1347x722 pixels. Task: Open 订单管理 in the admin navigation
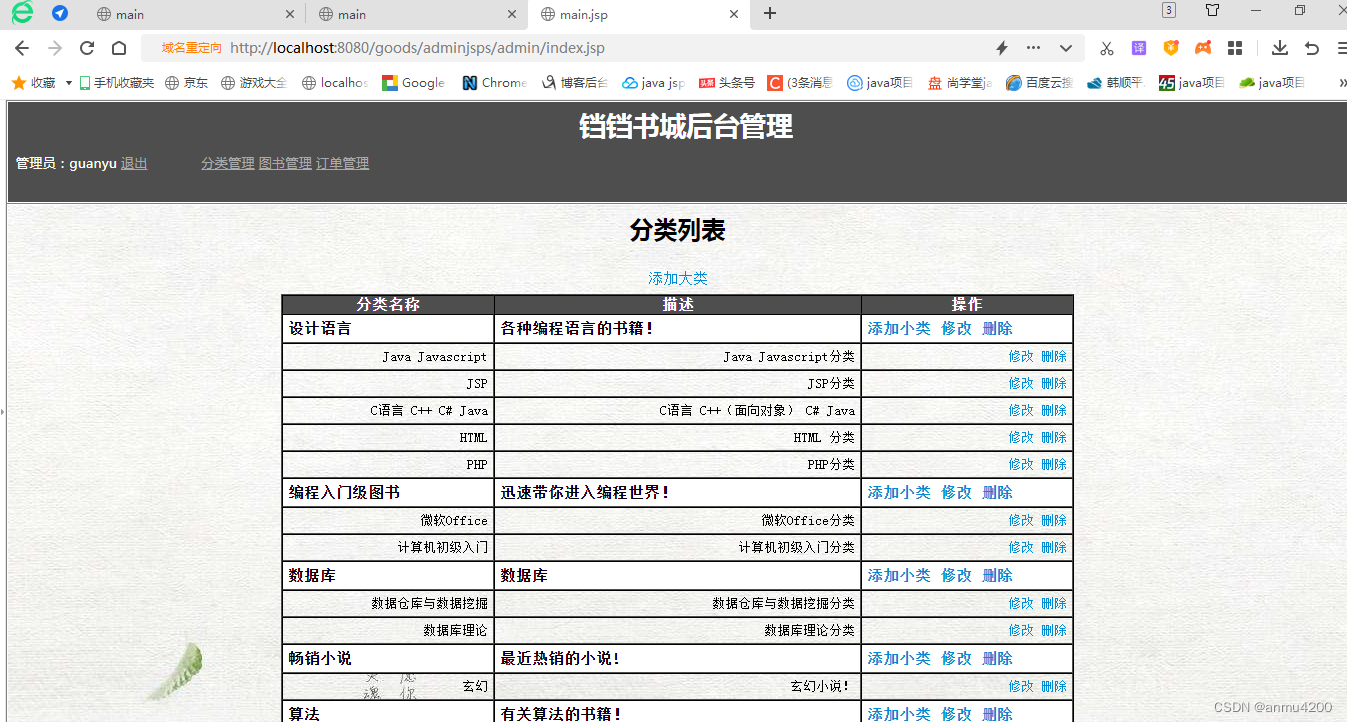343,163
